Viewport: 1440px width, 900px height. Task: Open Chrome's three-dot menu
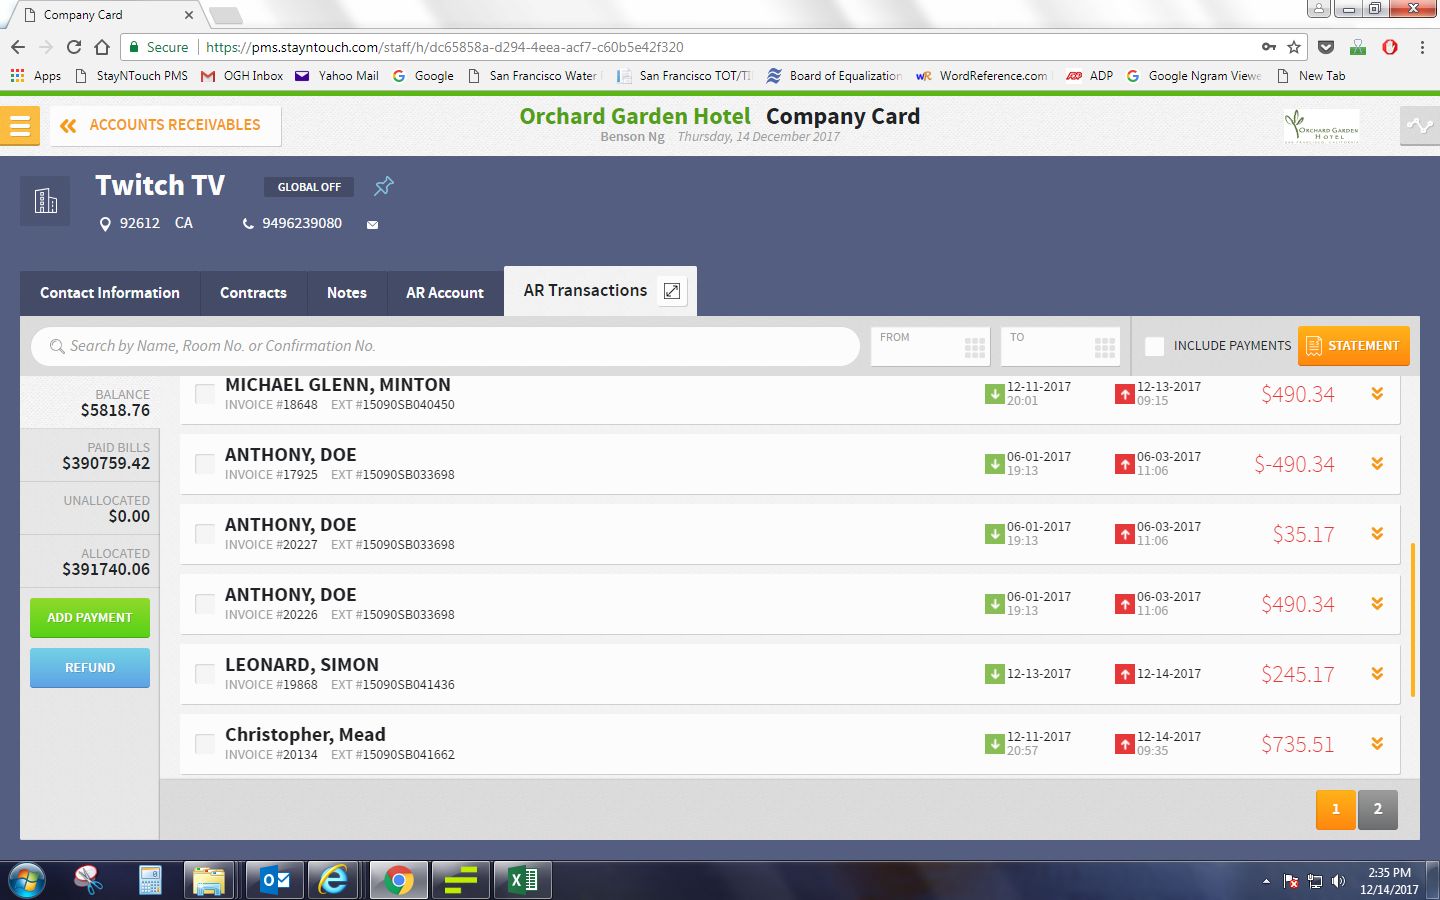pyautogui.click(x=1422, y=47)
